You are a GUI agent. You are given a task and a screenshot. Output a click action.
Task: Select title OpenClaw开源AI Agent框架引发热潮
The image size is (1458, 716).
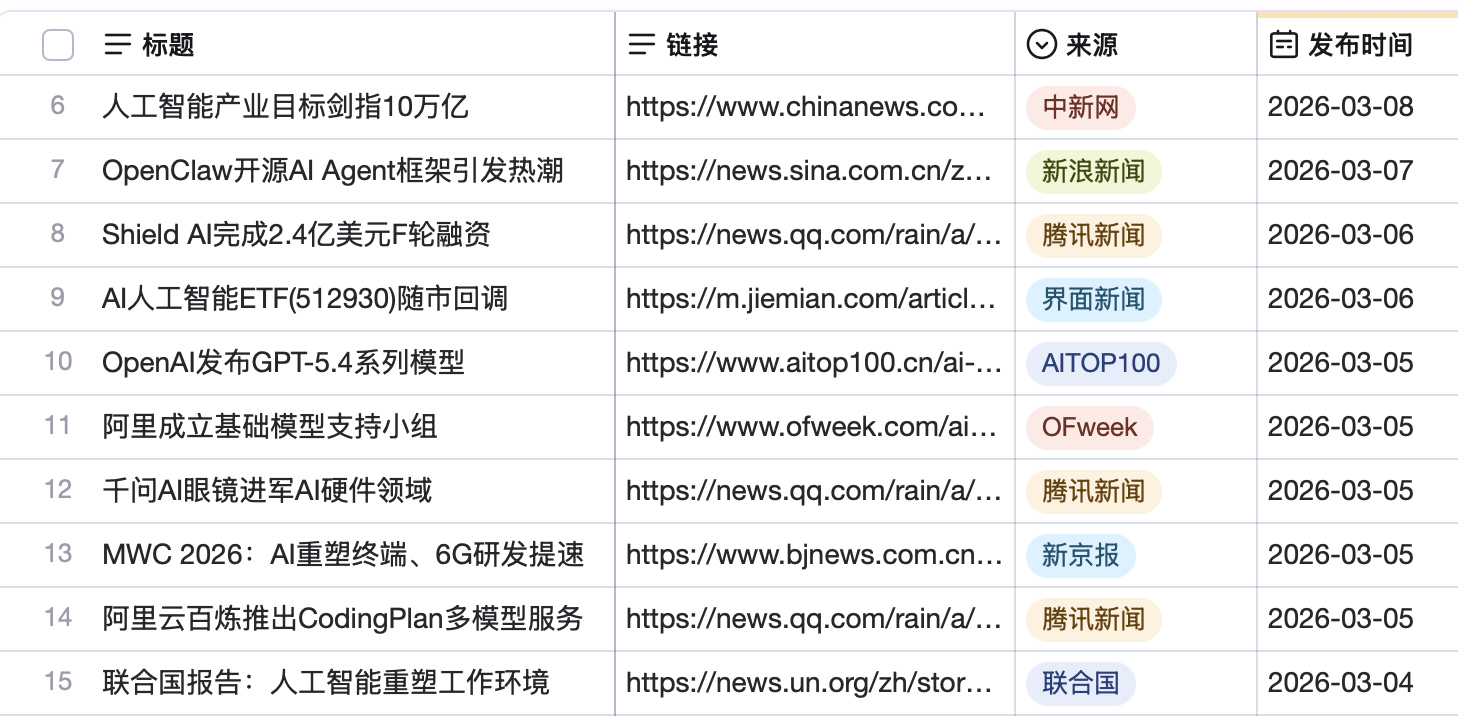coord(333,170)
